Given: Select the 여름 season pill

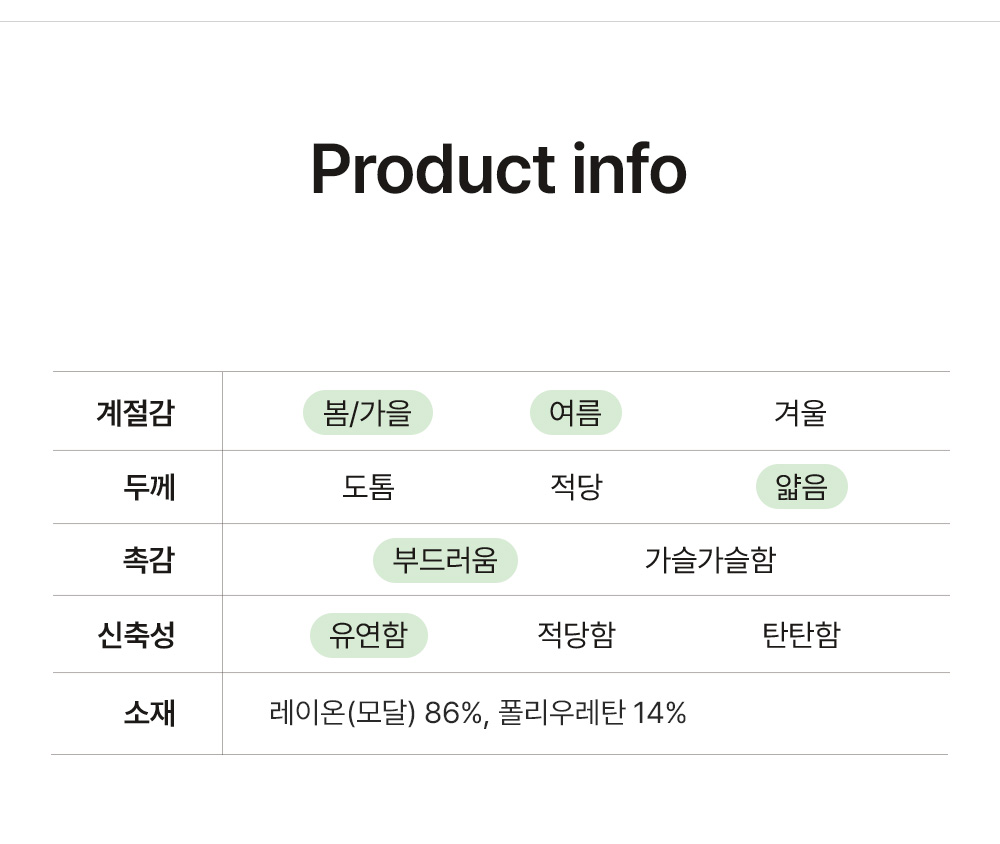Looking at the screenshot, I should pos(576,413).
